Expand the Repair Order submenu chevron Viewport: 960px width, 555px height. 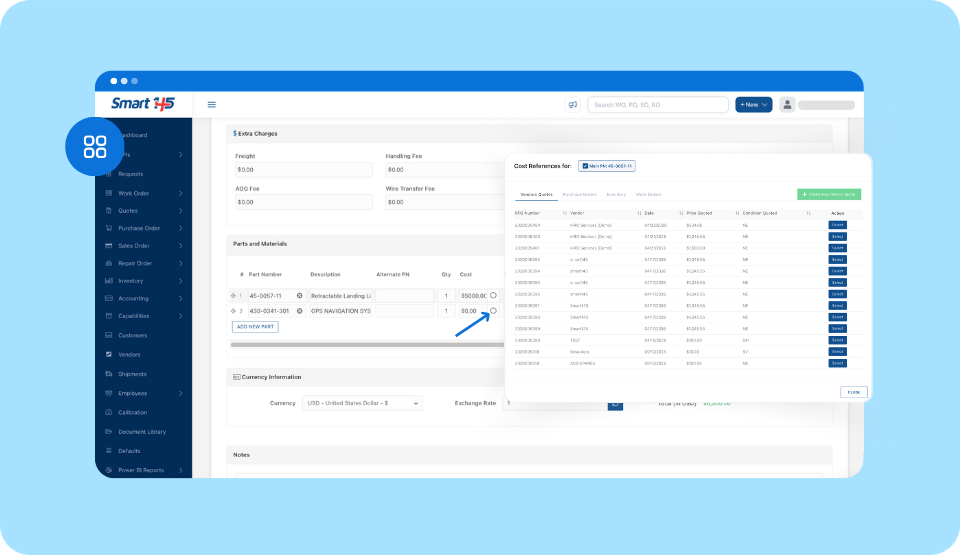tap(181, 263)
